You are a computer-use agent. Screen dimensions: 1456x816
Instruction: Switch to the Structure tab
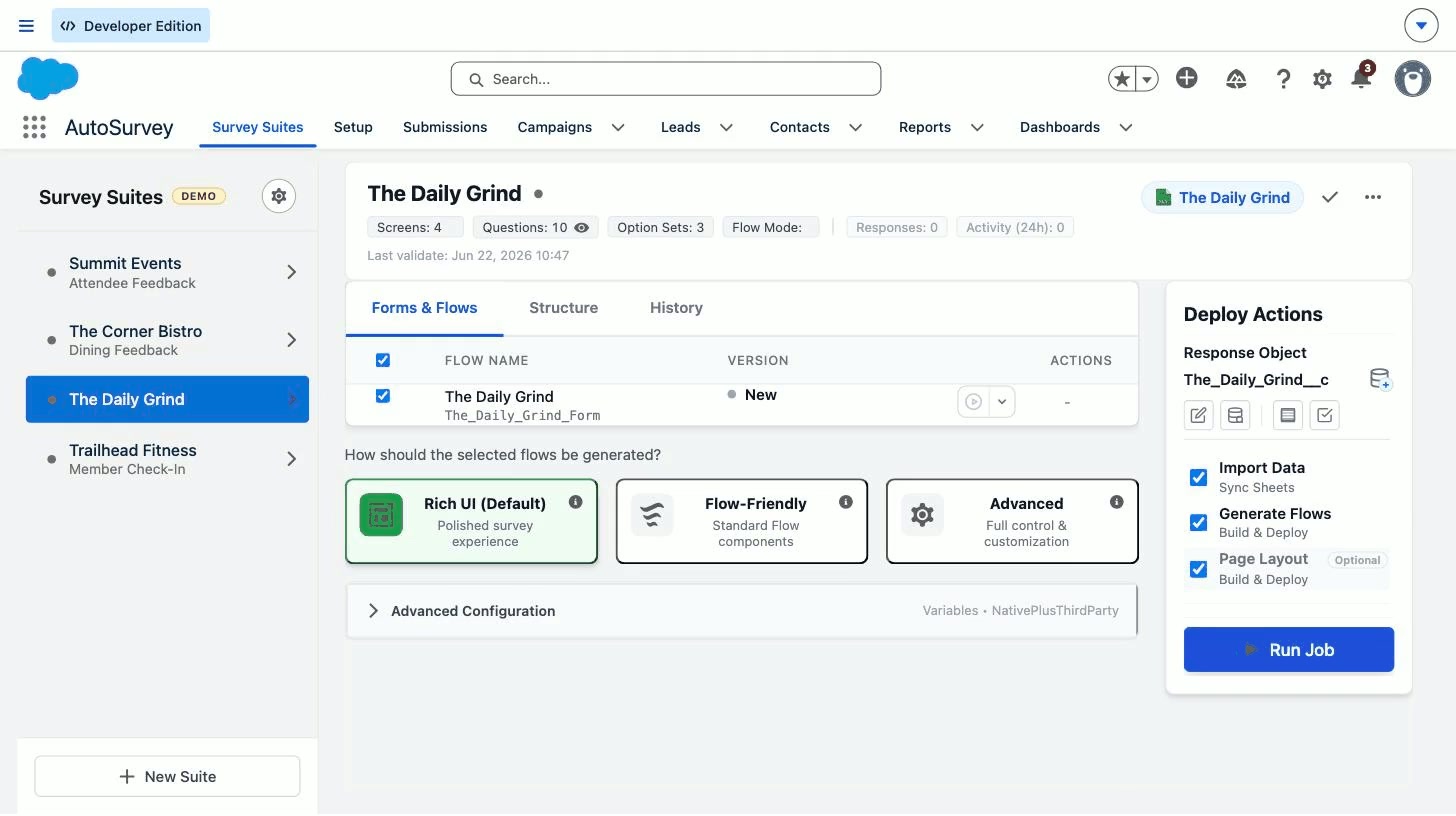(564, 308)
